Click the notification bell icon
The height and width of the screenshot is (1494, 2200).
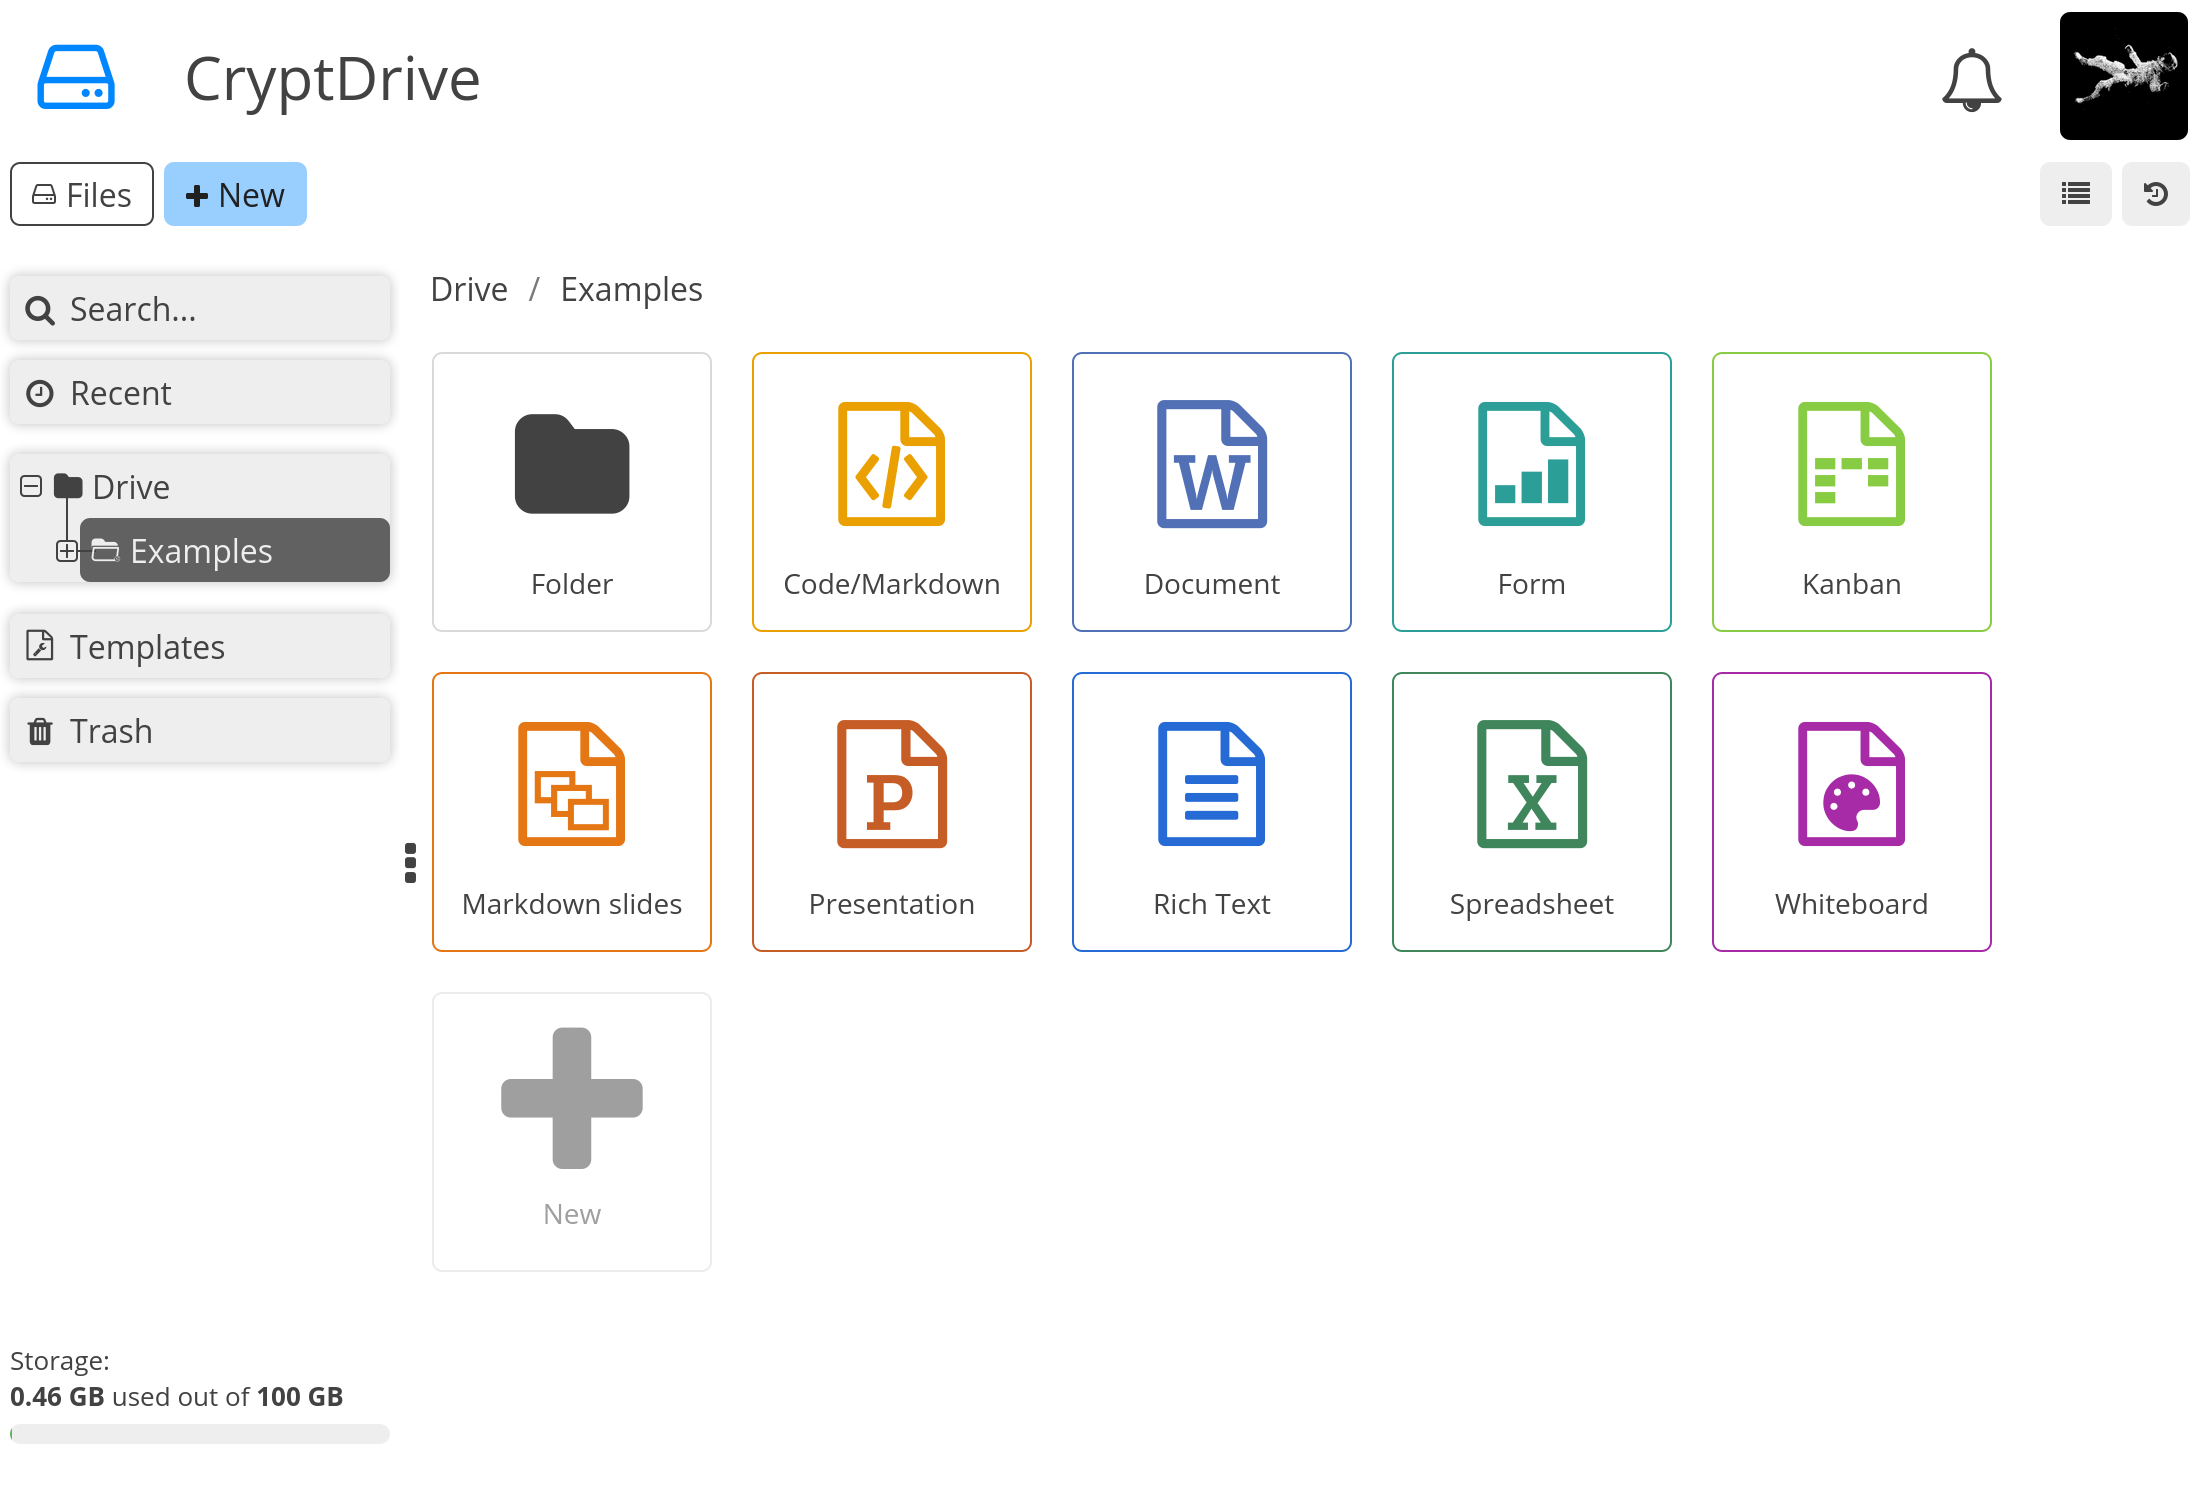tap(1973, 78)
